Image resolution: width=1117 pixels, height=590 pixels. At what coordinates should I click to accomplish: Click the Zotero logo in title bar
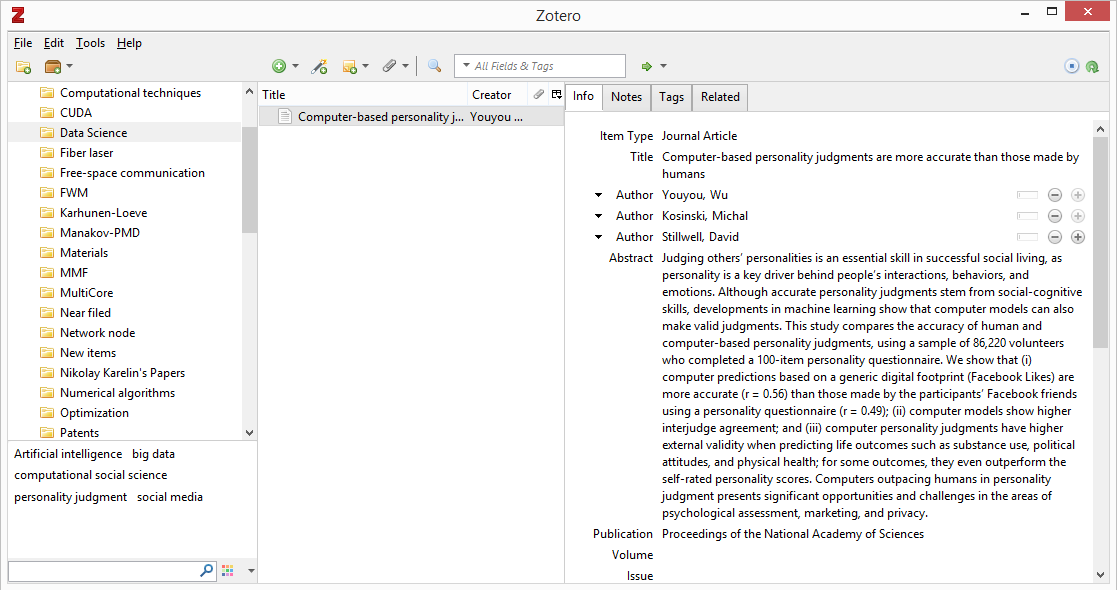point(18,15)
